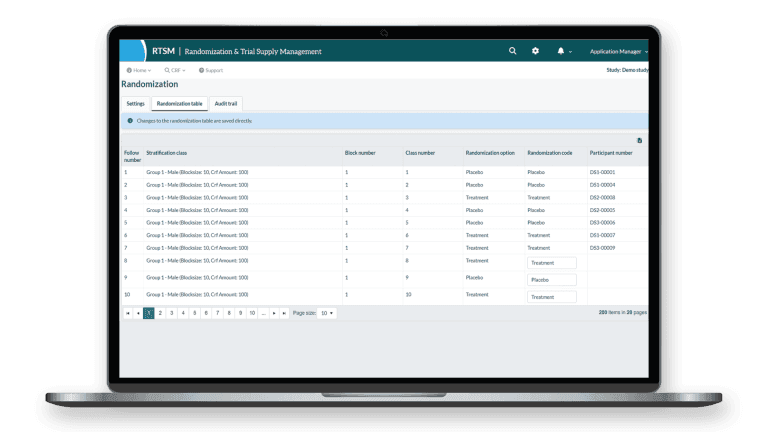Expand the Application Manager user menu
The height and width of the screenshot is (432, 768).
pos(618,51)
